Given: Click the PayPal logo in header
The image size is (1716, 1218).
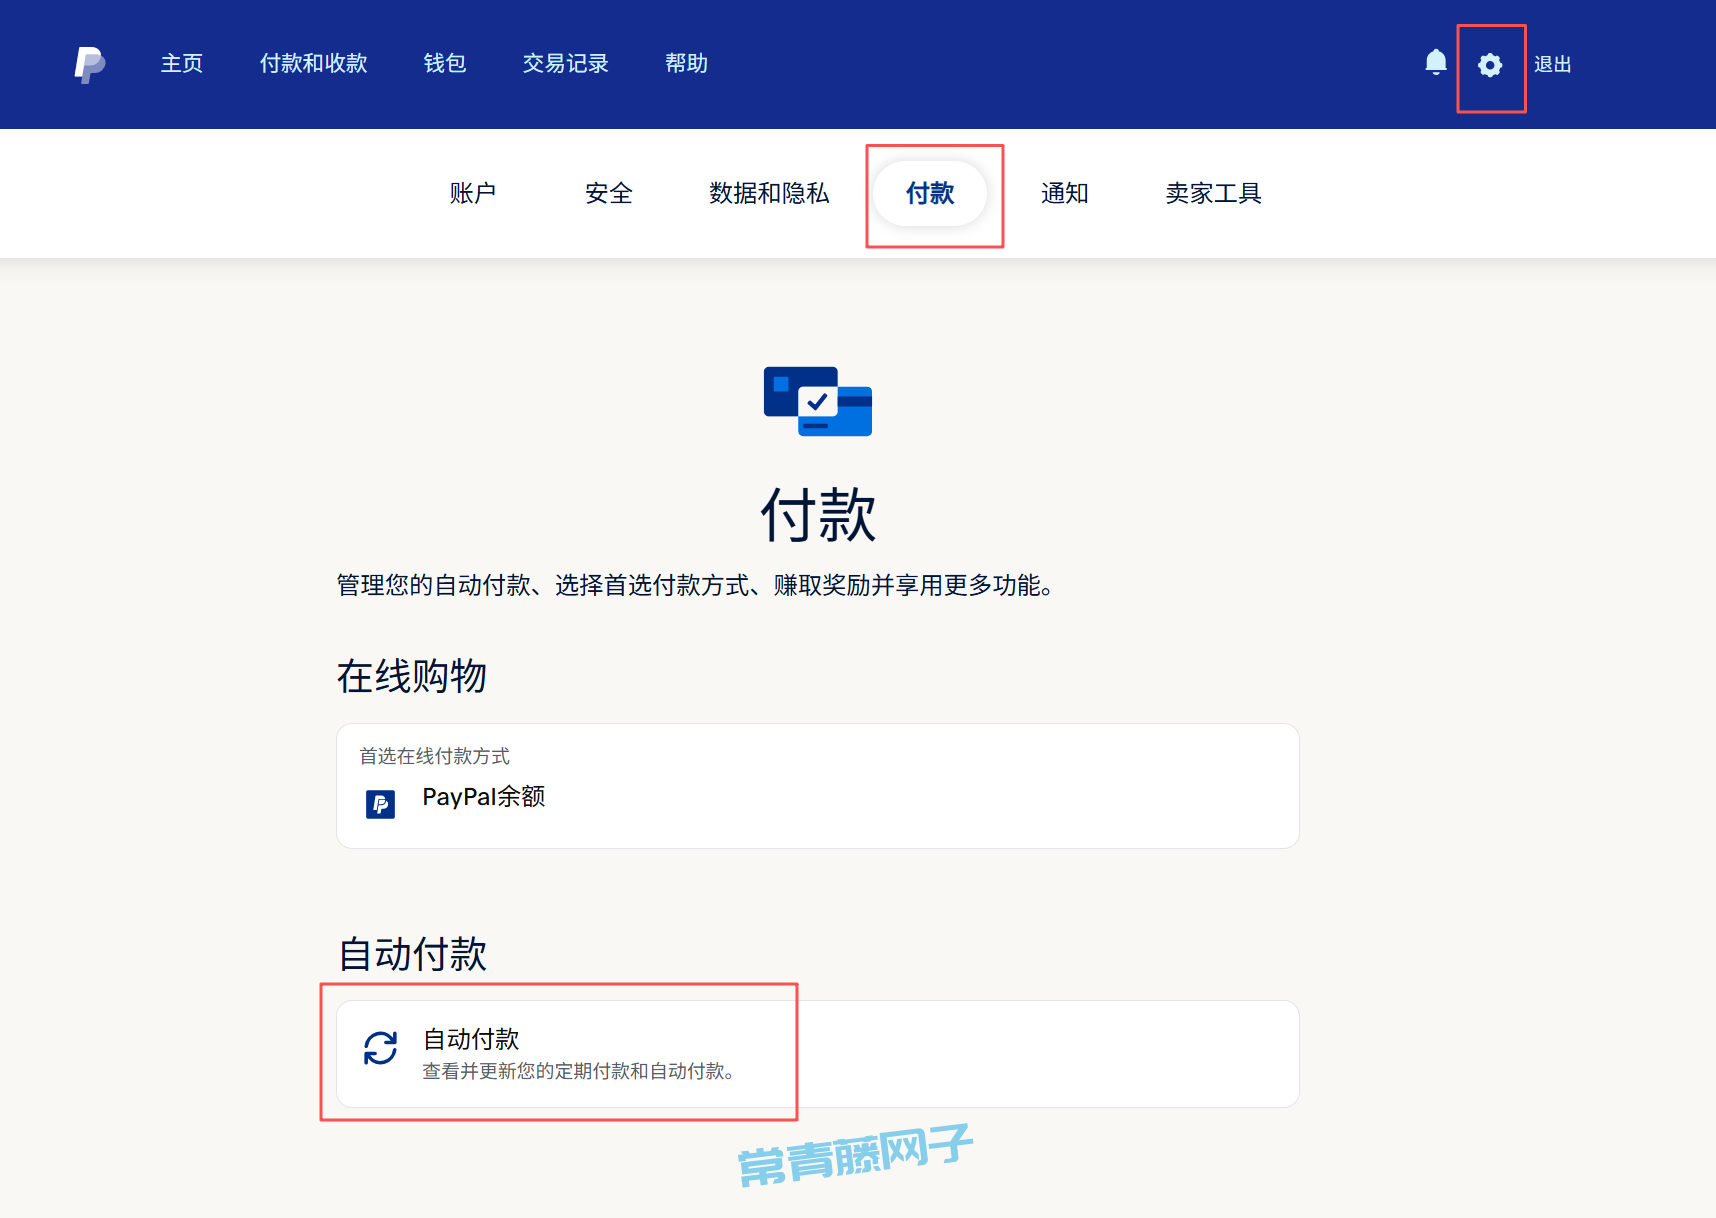Looking at the screenshot, I should pyautogui.click(x=89, y=64).
